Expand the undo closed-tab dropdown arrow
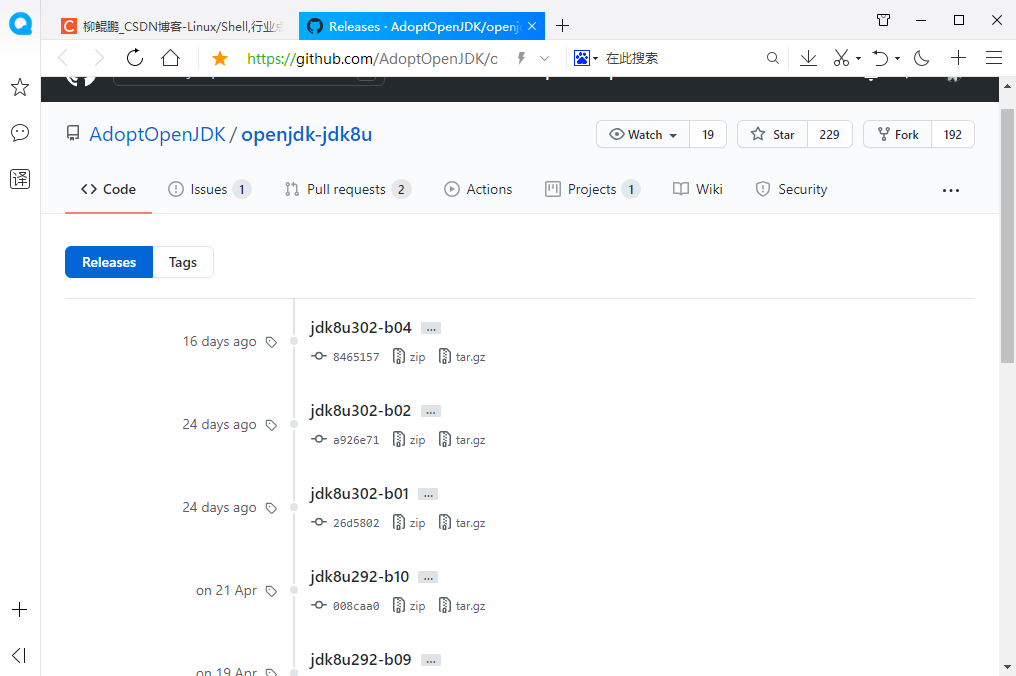 (897, 59)
